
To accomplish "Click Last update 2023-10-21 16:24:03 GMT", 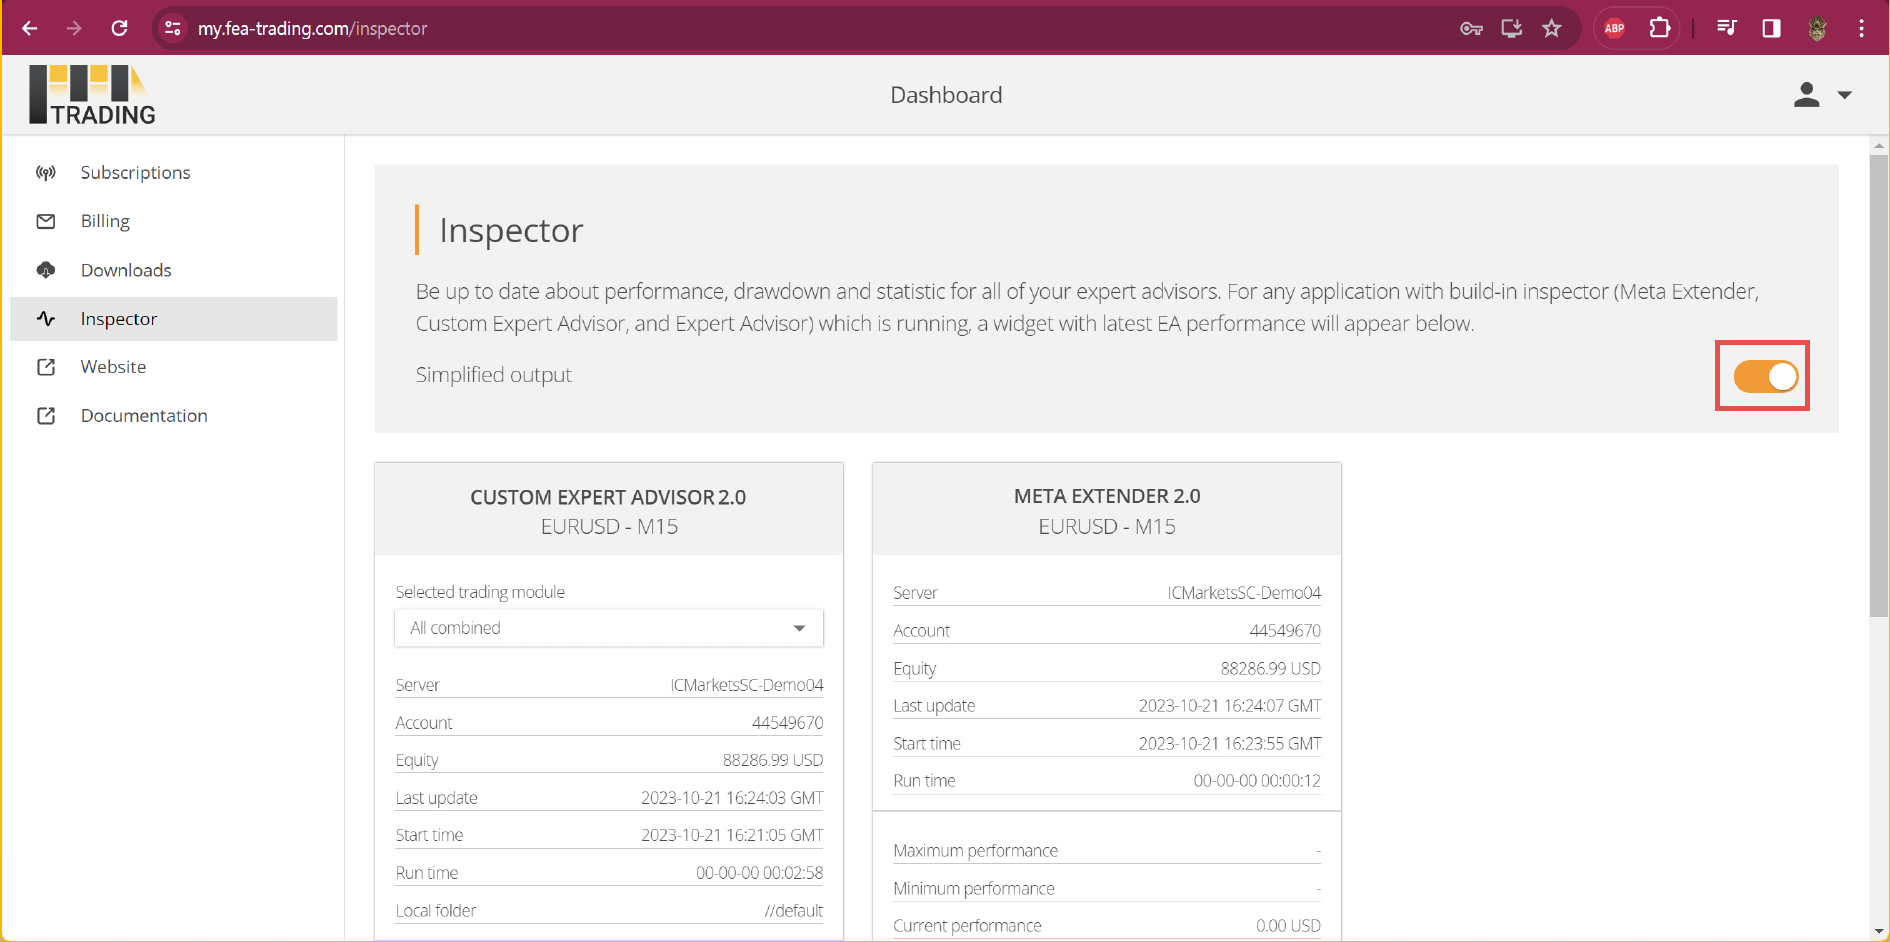I will [x=732, y=798].
